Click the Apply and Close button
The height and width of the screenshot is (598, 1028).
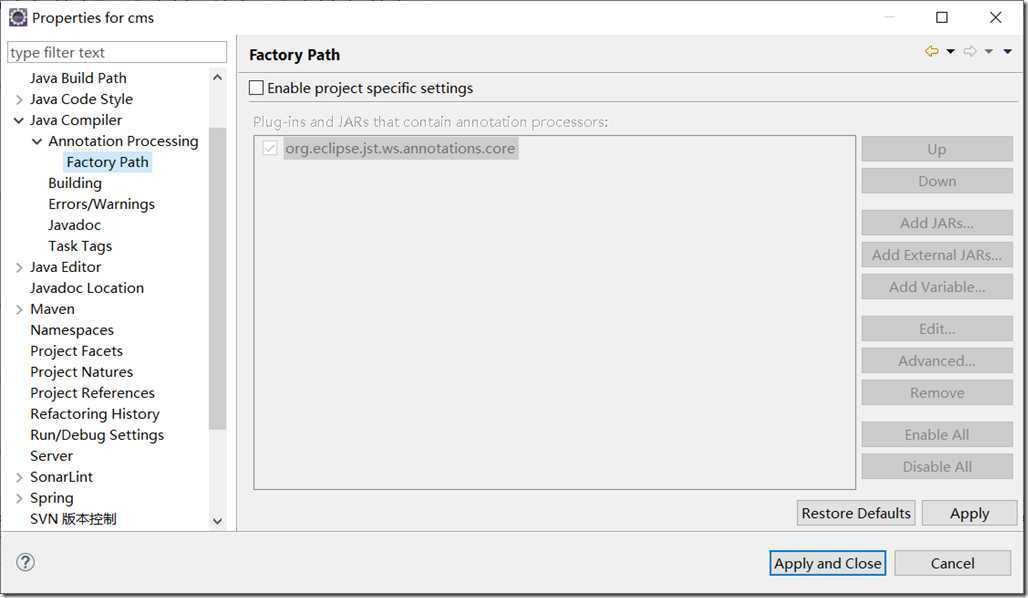(827, 563)
